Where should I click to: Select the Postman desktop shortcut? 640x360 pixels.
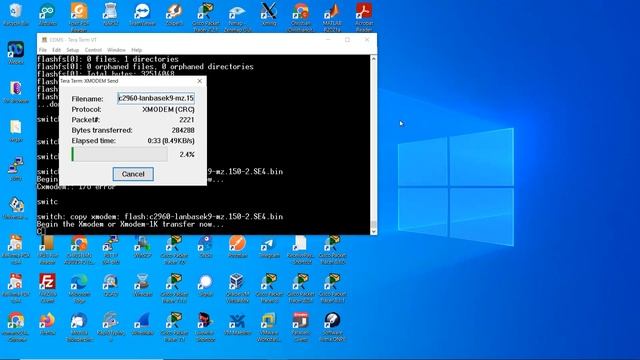(x=237, y=247)
